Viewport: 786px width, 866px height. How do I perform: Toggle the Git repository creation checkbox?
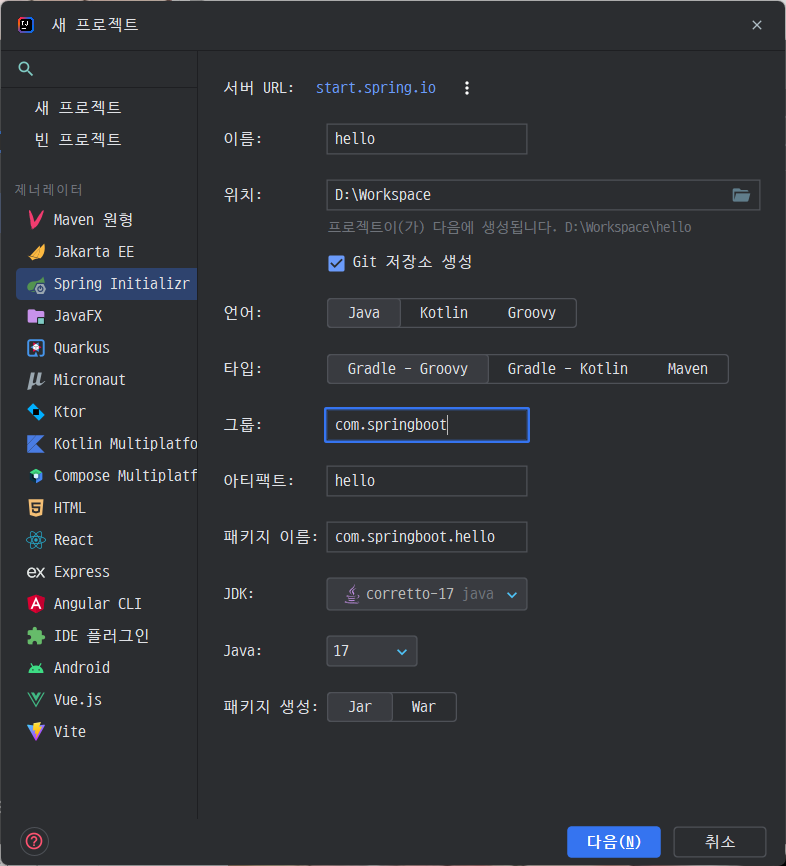(336, 263)
